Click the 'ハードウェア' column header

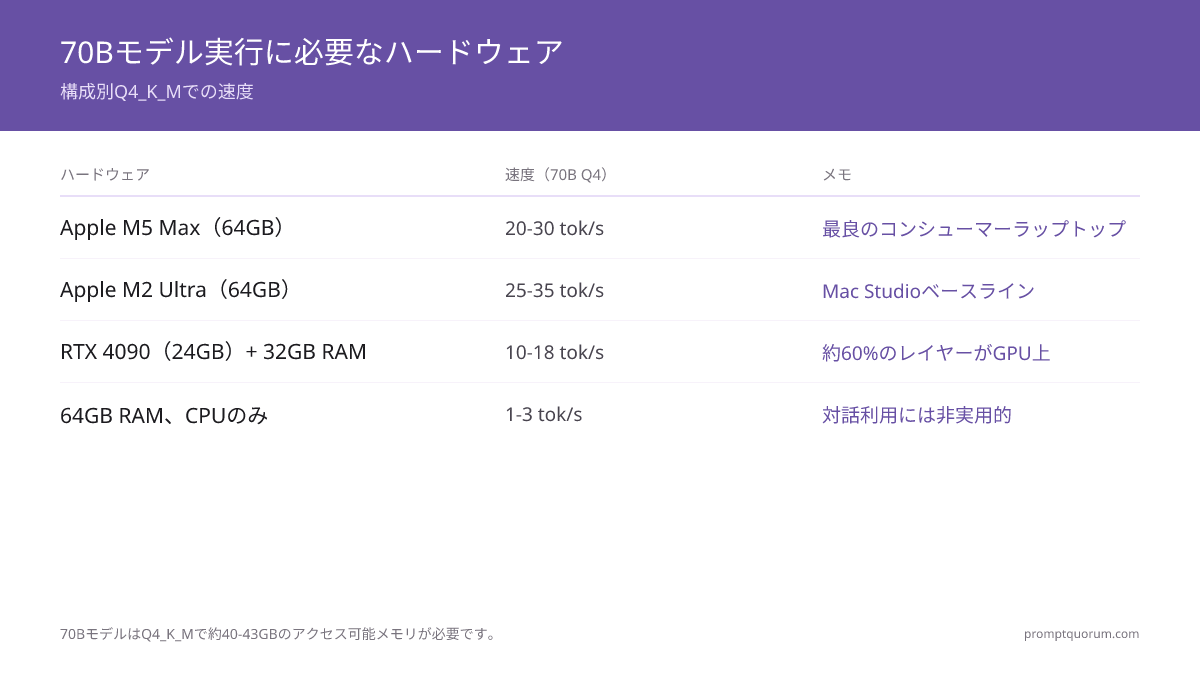click(x=105, y=175)
